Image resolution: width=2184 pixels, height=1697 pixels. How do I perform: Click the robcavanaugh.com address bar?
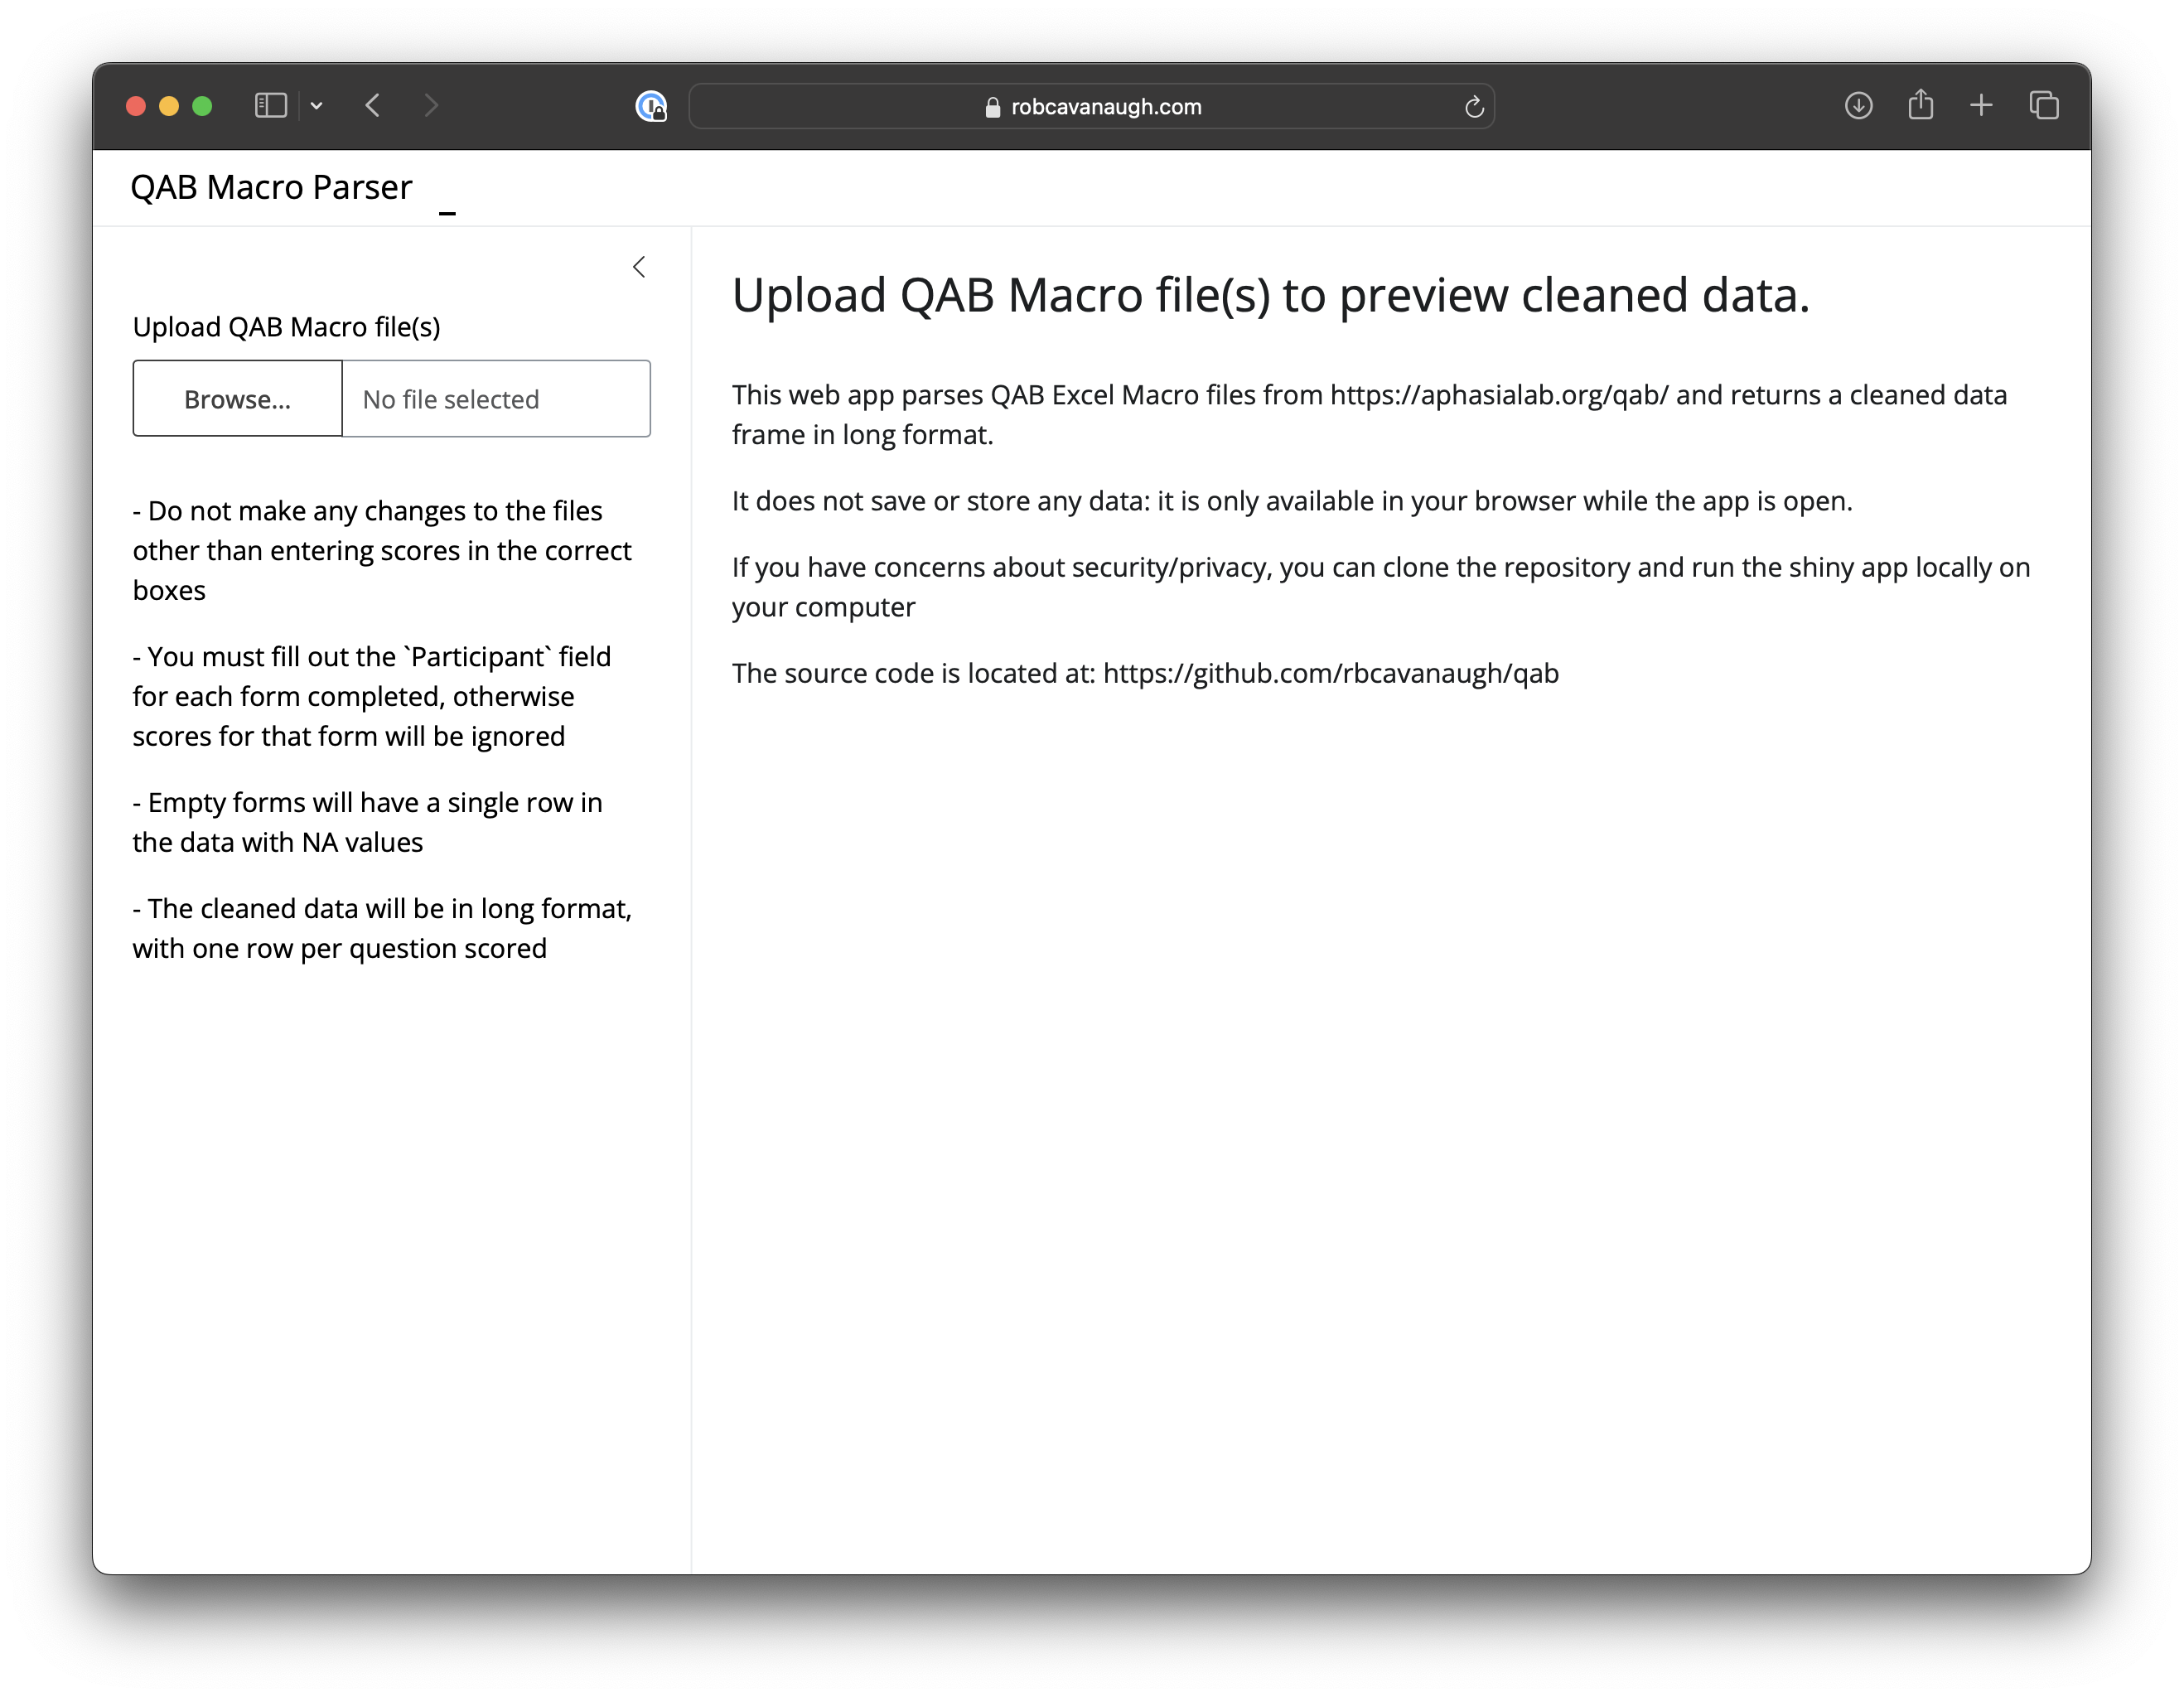(1105, 107)
